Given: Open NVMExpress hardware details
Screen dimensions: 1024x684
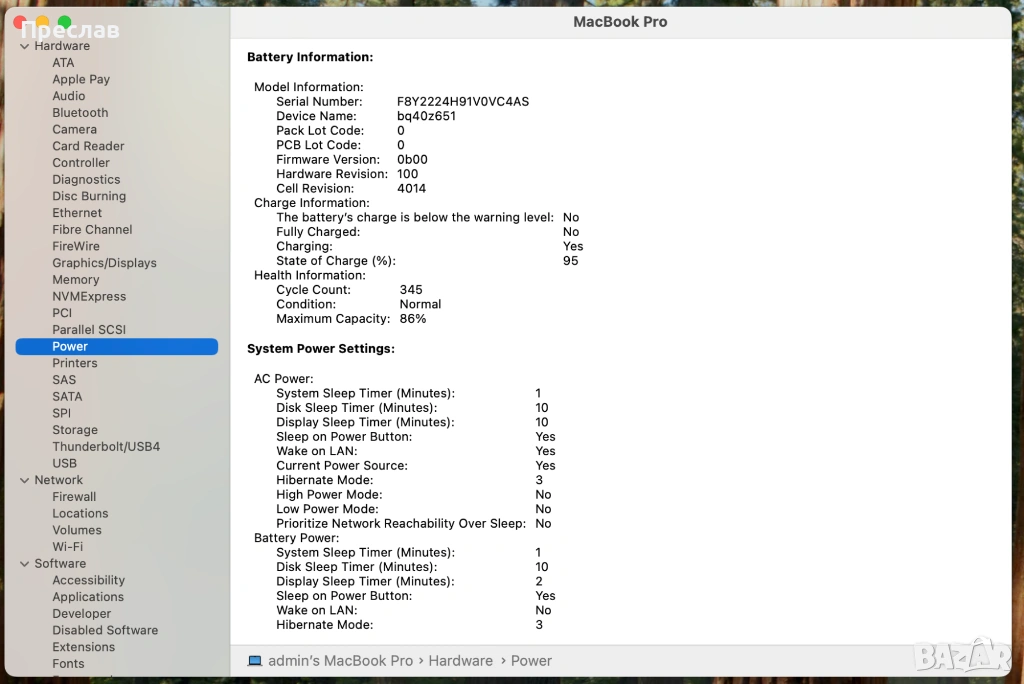Looking at the screenshot, I should point(89,297).
